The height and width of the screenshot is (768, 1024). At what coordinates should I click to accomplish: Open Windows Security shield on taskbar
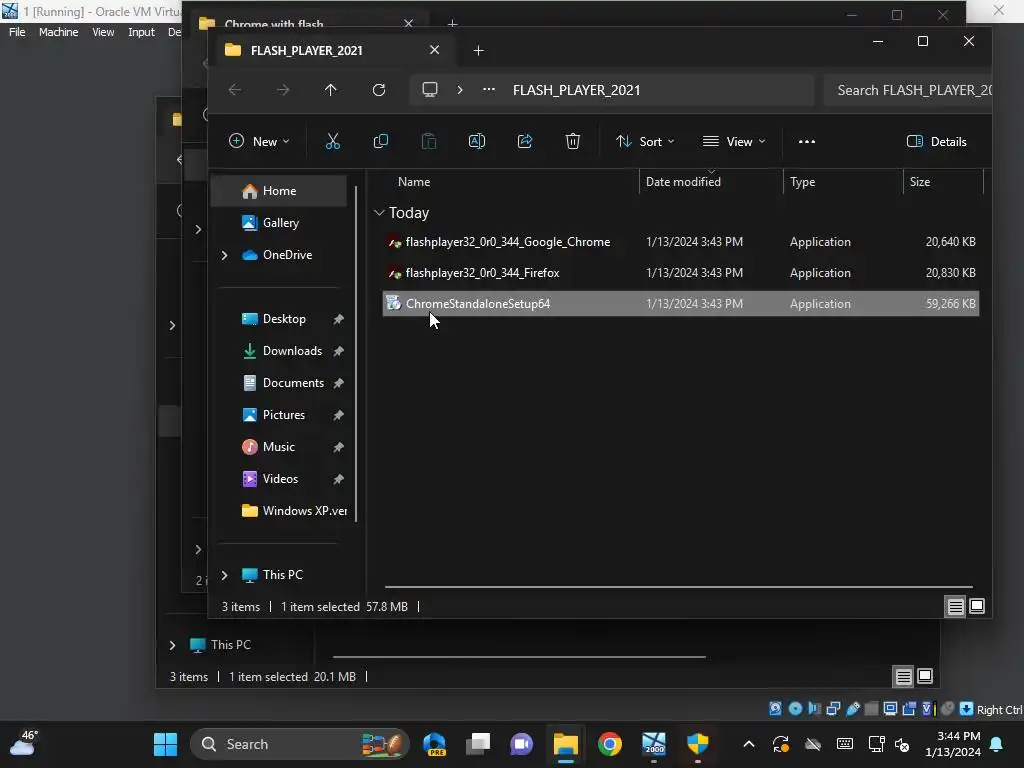click(697, 744)
